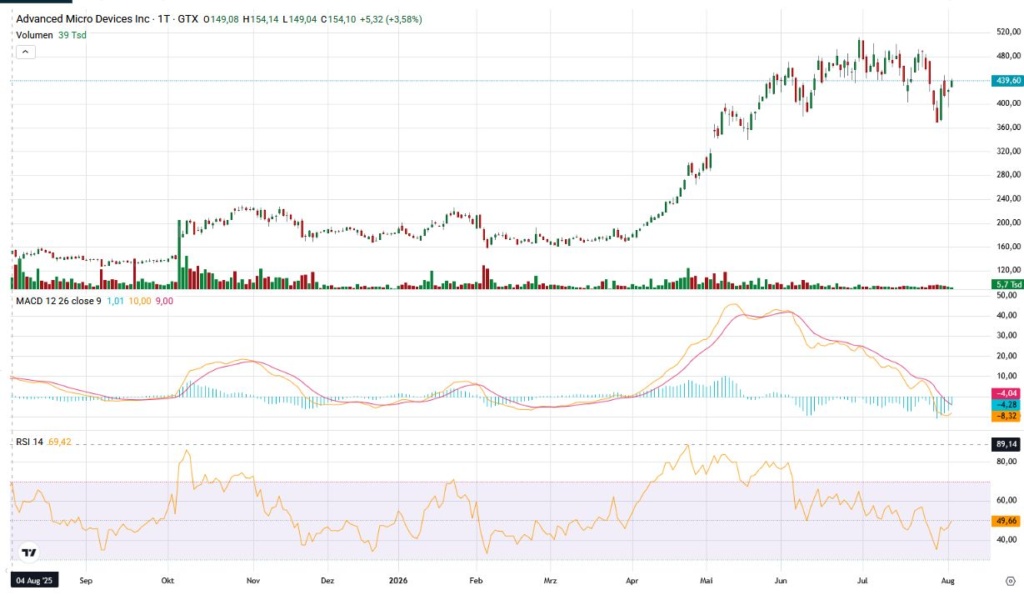Click the Jun label on time axis
The image size is (1024, 595).
click(x=780, y=581)
